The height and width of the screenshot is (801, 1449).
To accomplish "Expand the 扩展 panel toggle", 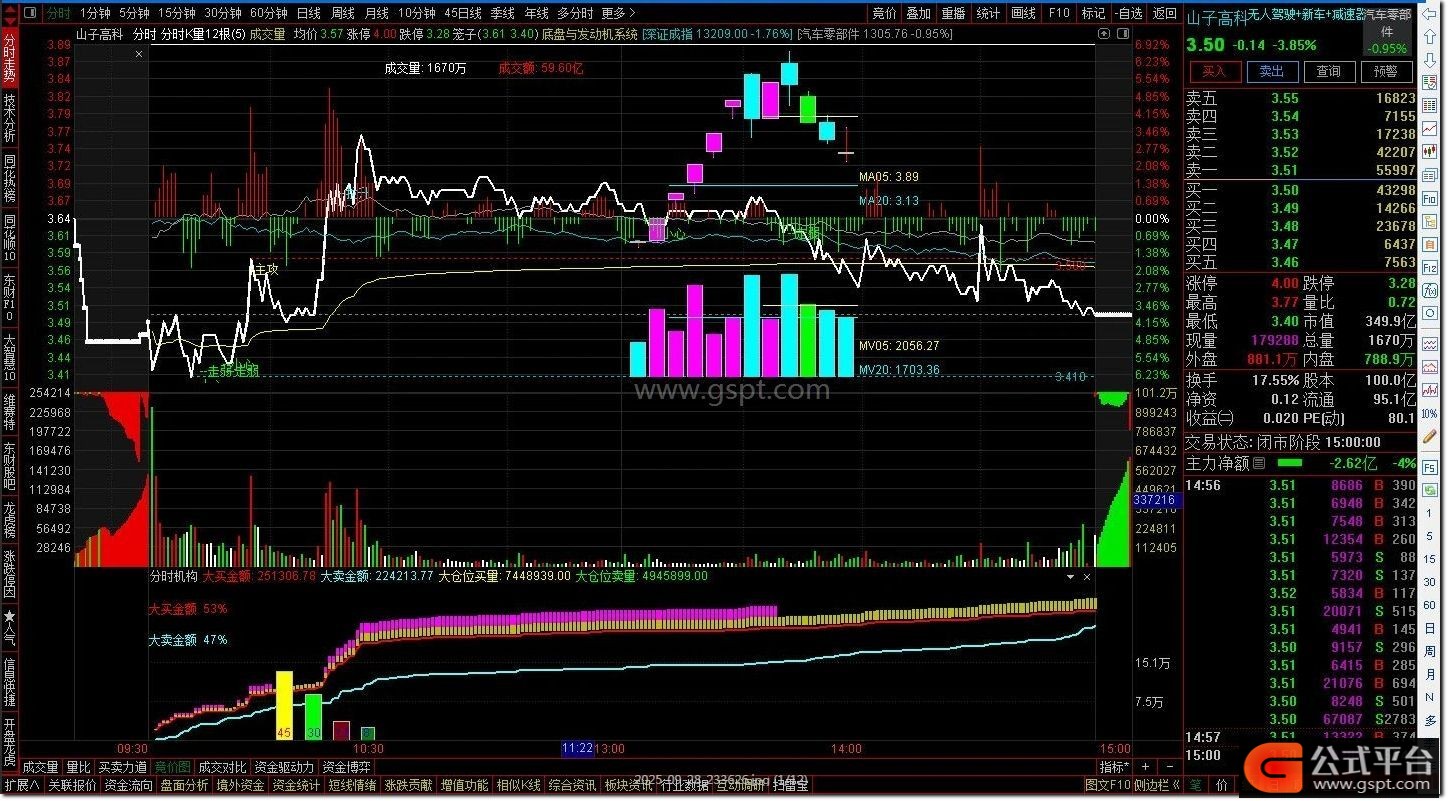I will click(x=21, y=785).
